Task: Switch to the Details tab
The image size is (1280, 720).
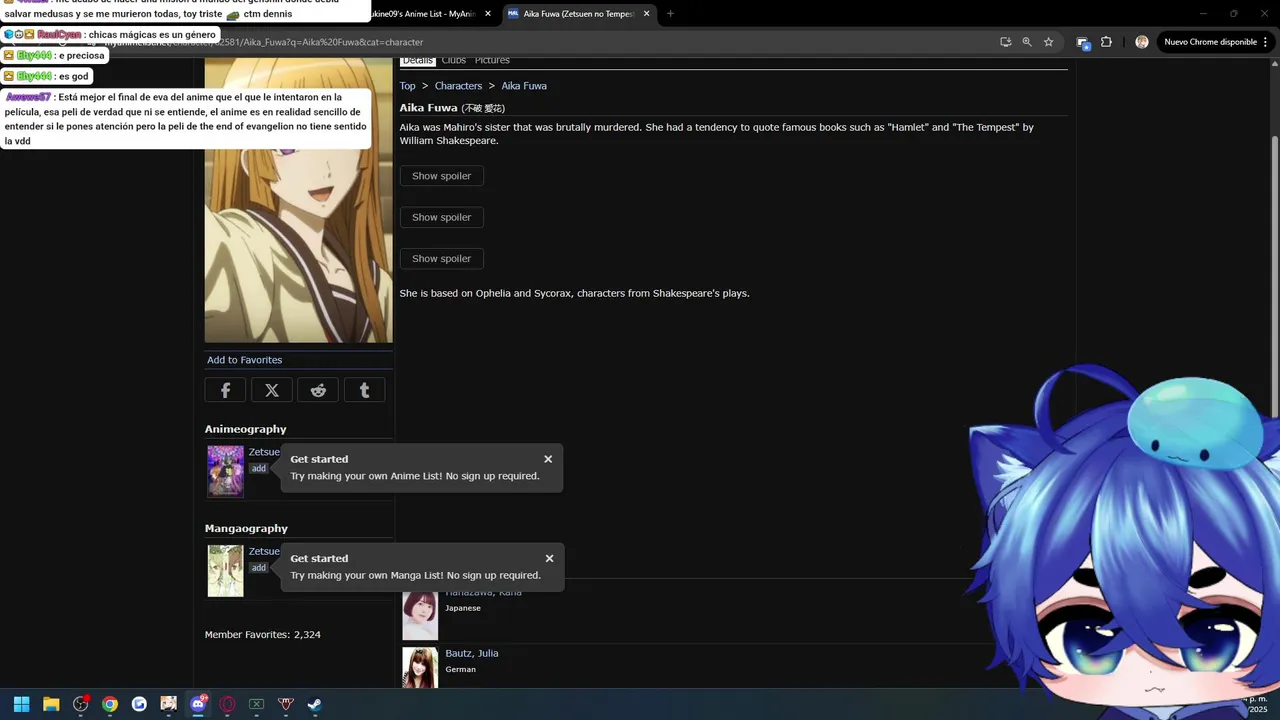Action: 417,61
